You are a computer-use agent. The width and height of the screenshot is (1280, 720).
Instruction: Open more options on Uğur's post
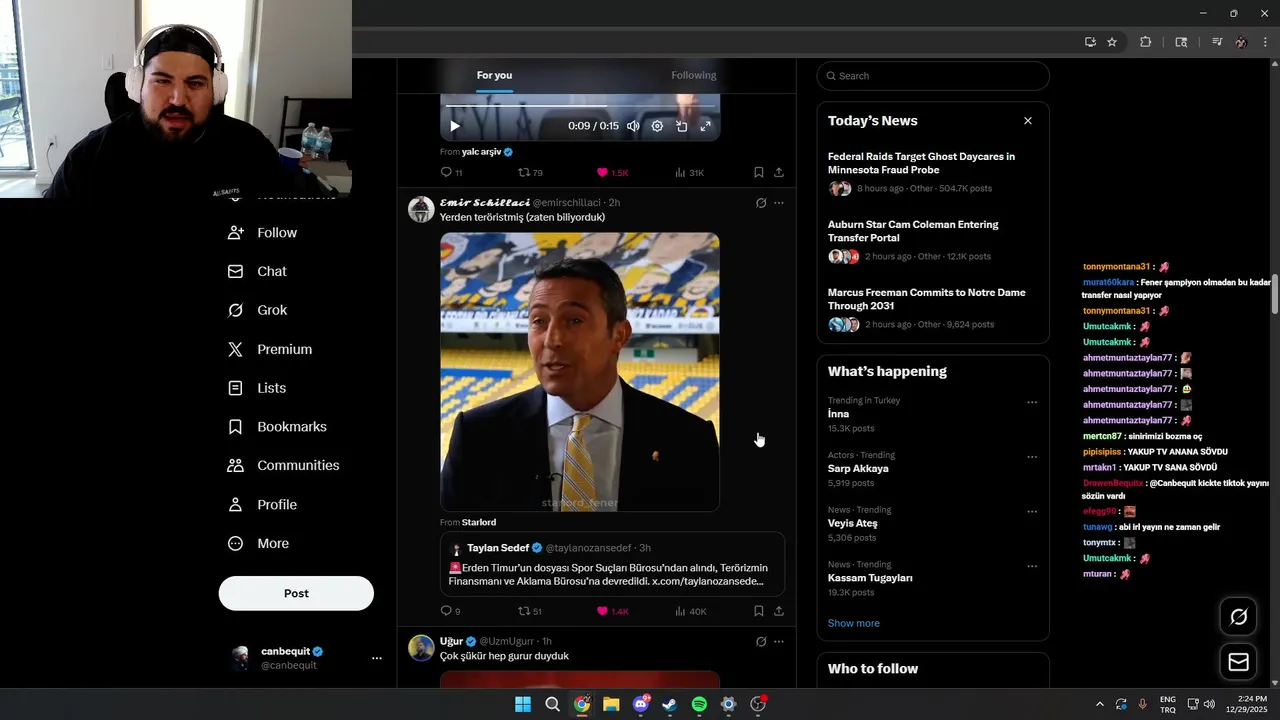pyautogui.click(x=779, y=642)
